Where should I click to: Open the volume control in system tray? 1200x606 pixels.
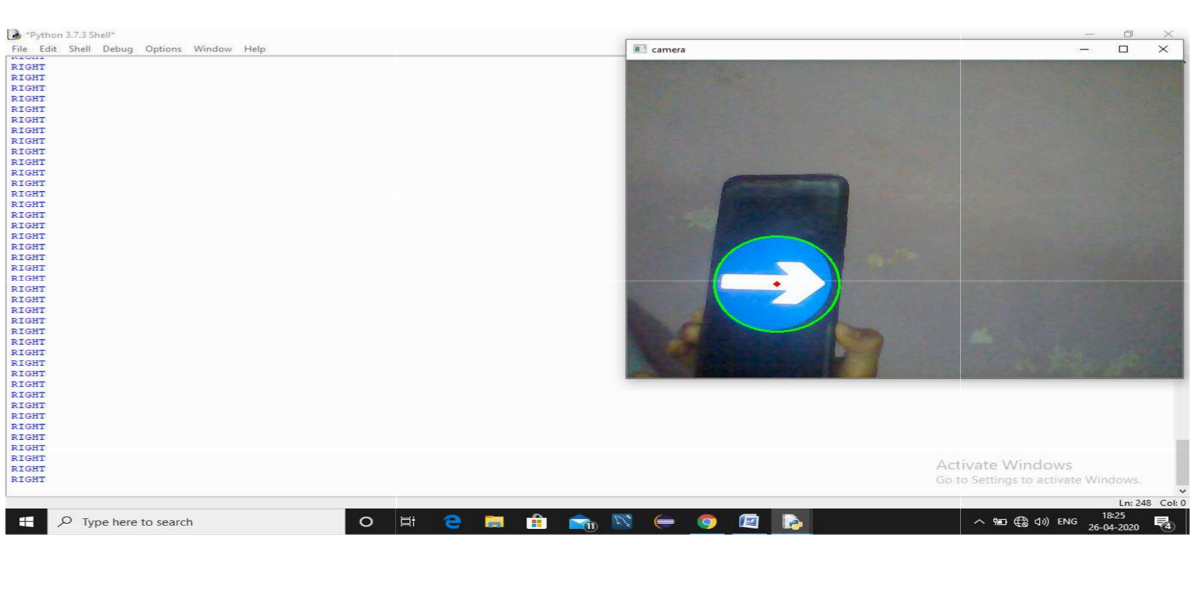(x=1042, y=522)
